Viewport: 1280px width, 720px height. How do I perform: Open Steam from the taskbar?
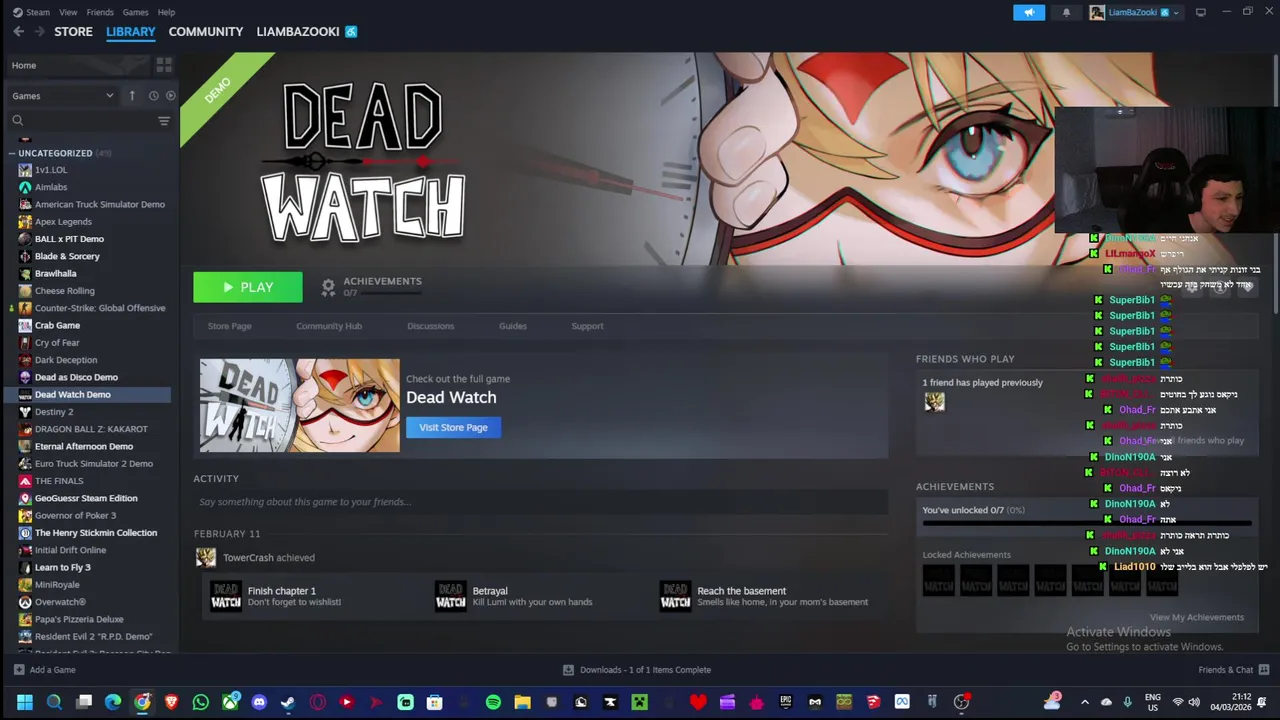(x=288, y=702)
